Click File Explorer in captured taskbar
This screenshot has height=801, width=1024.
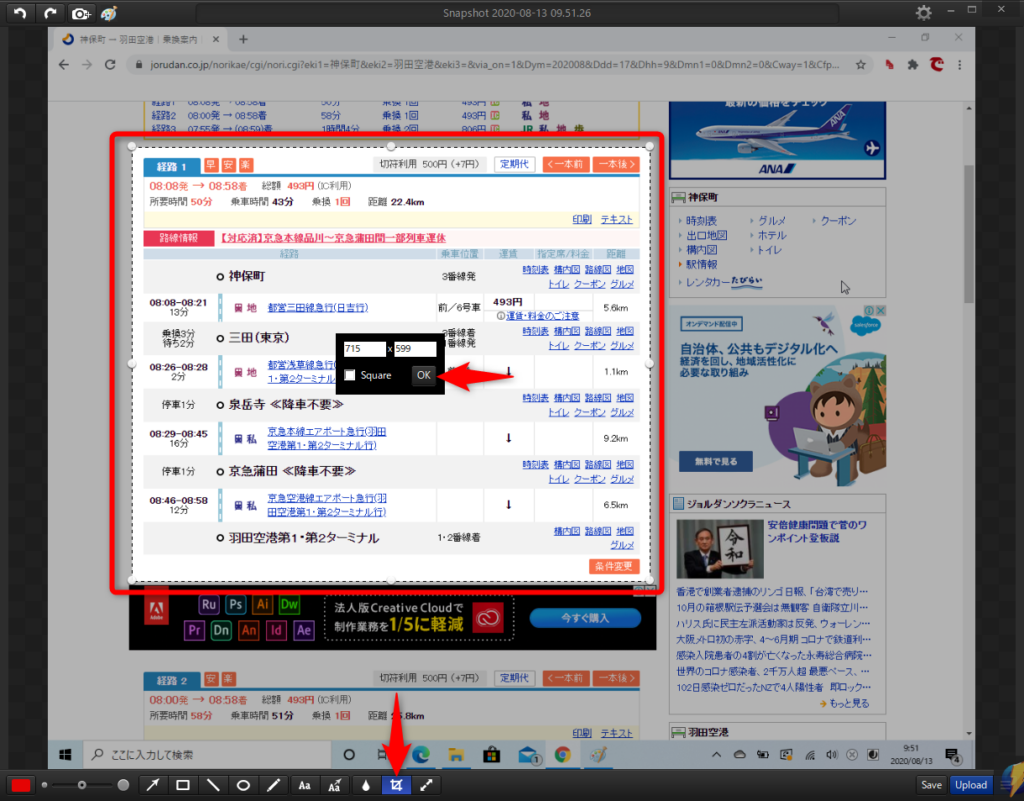click(456, 755)
